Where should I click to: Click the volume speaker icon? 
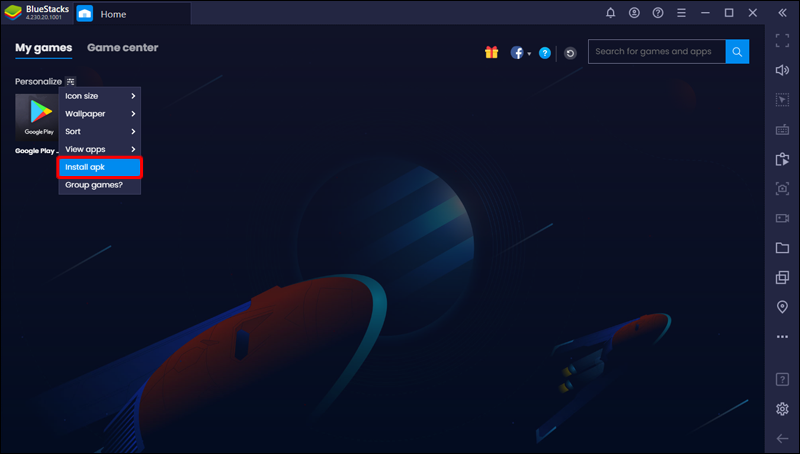(782, 70)
